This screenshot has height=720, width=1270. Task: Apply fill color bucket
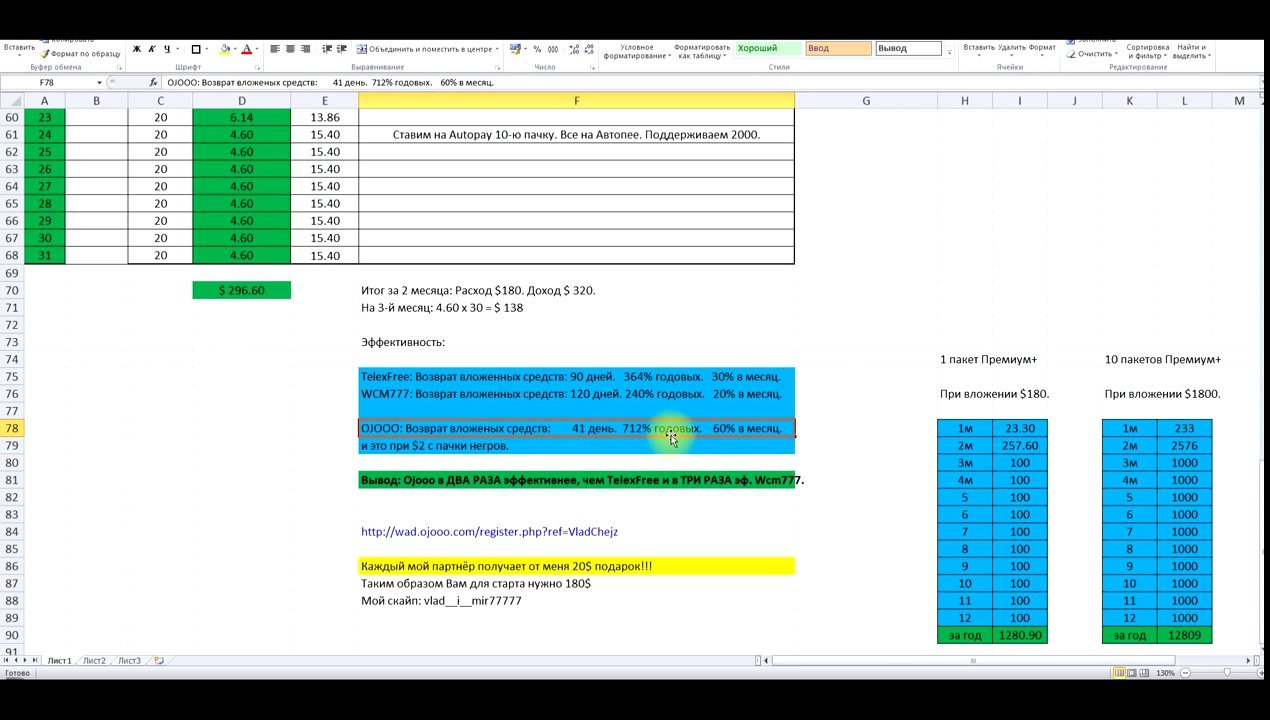point(225,49)
